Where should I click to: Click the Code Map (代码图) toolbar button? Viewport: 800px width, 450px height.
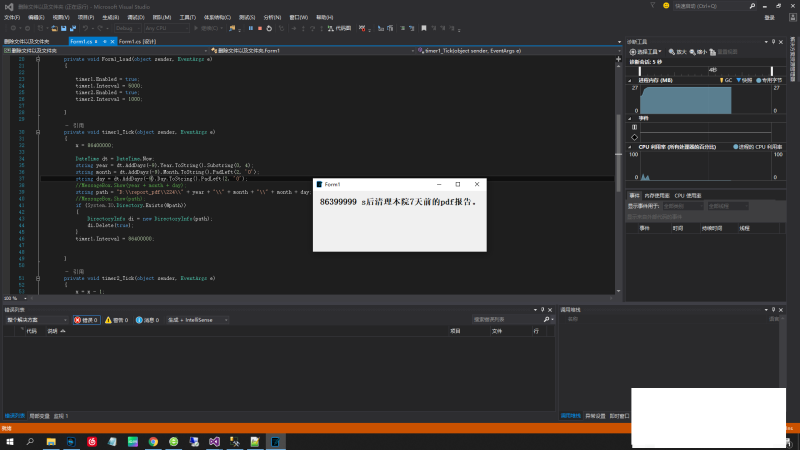click(x=339, y=29)
